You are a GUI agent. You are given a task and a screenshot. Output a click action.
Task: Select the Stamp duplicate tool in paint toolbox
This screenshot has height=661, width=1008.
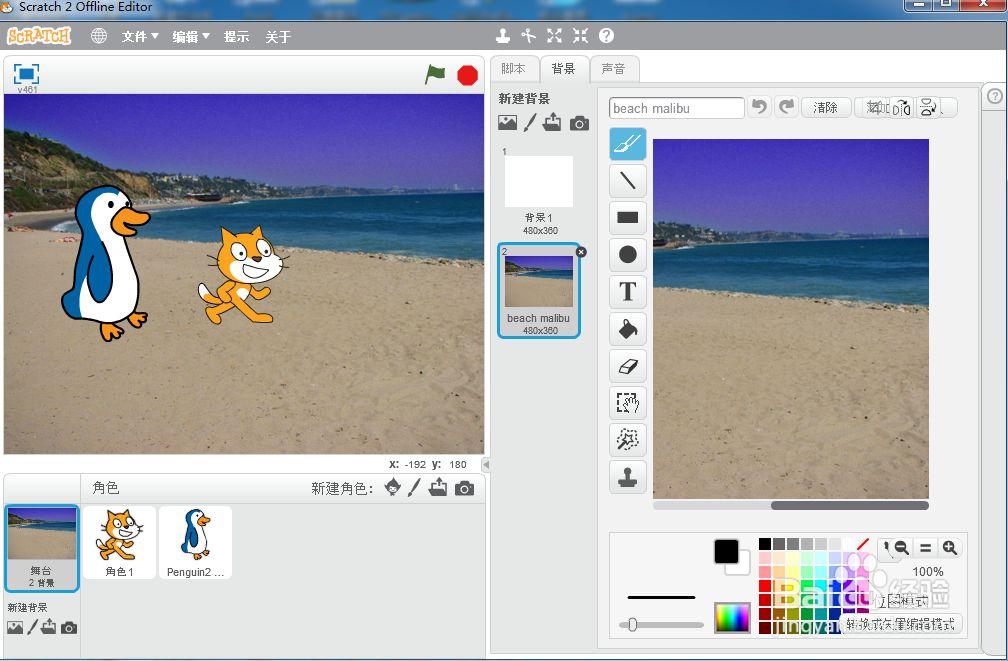point(627,477)
